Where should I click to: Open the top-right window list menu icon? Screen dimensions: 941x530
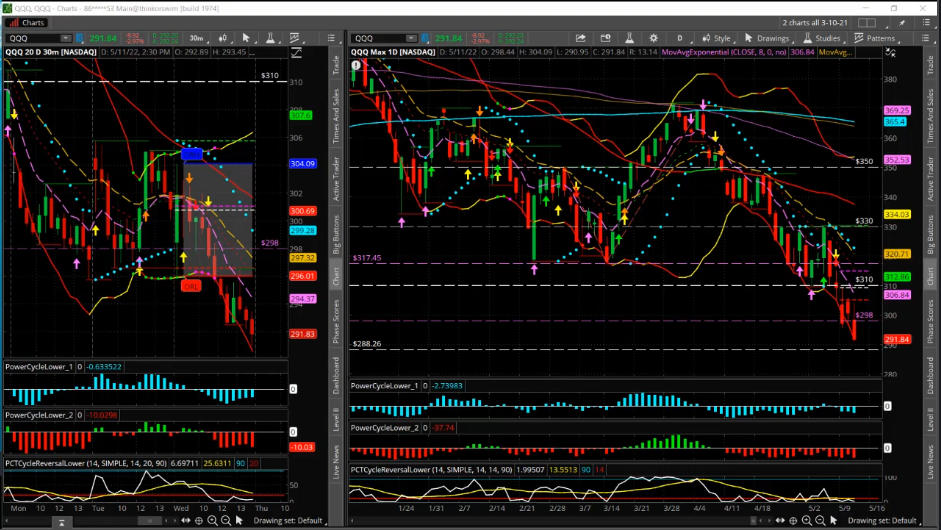926,23
